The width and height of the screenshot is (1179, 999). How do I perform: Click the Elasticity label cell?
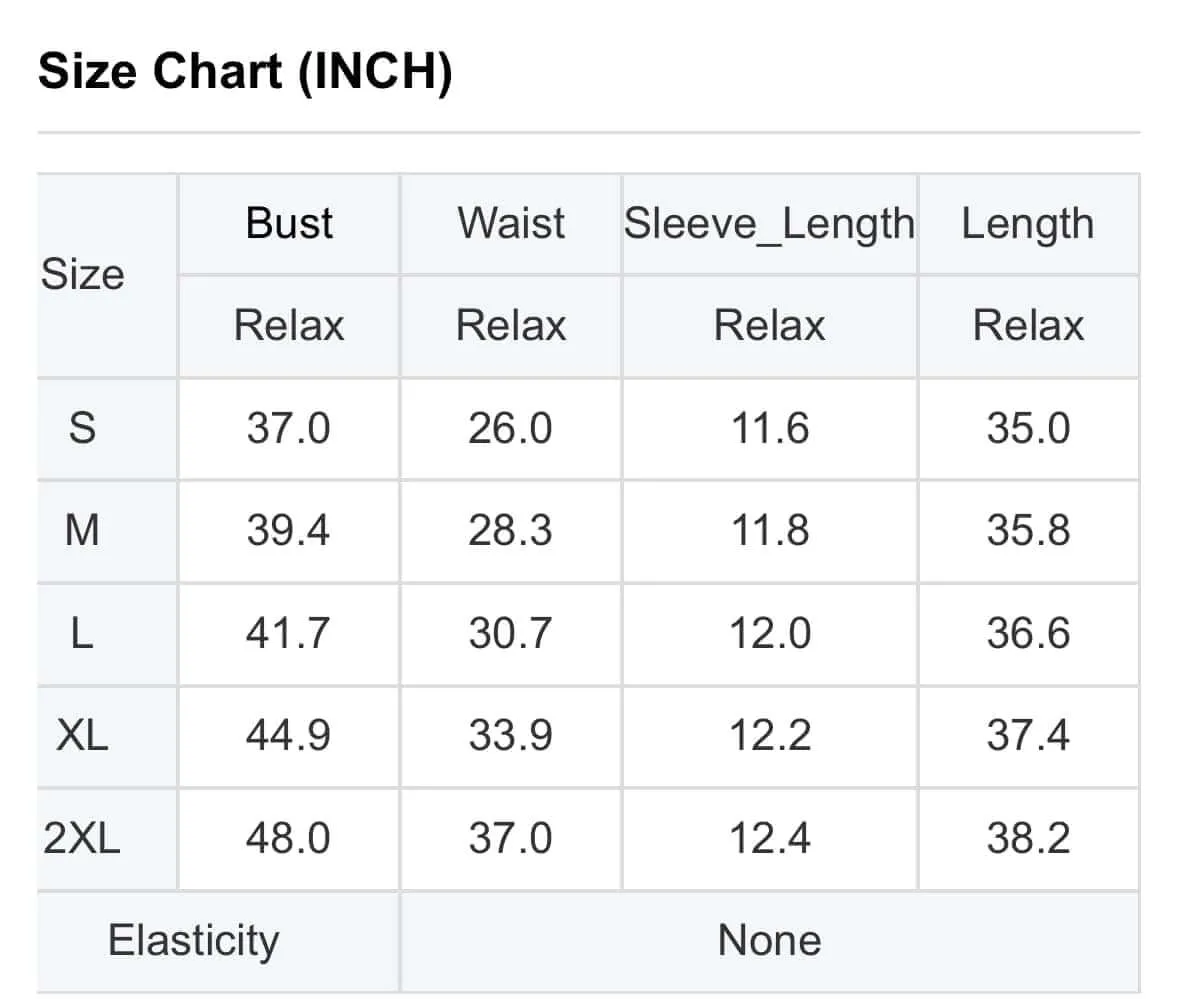coord(193,940)
